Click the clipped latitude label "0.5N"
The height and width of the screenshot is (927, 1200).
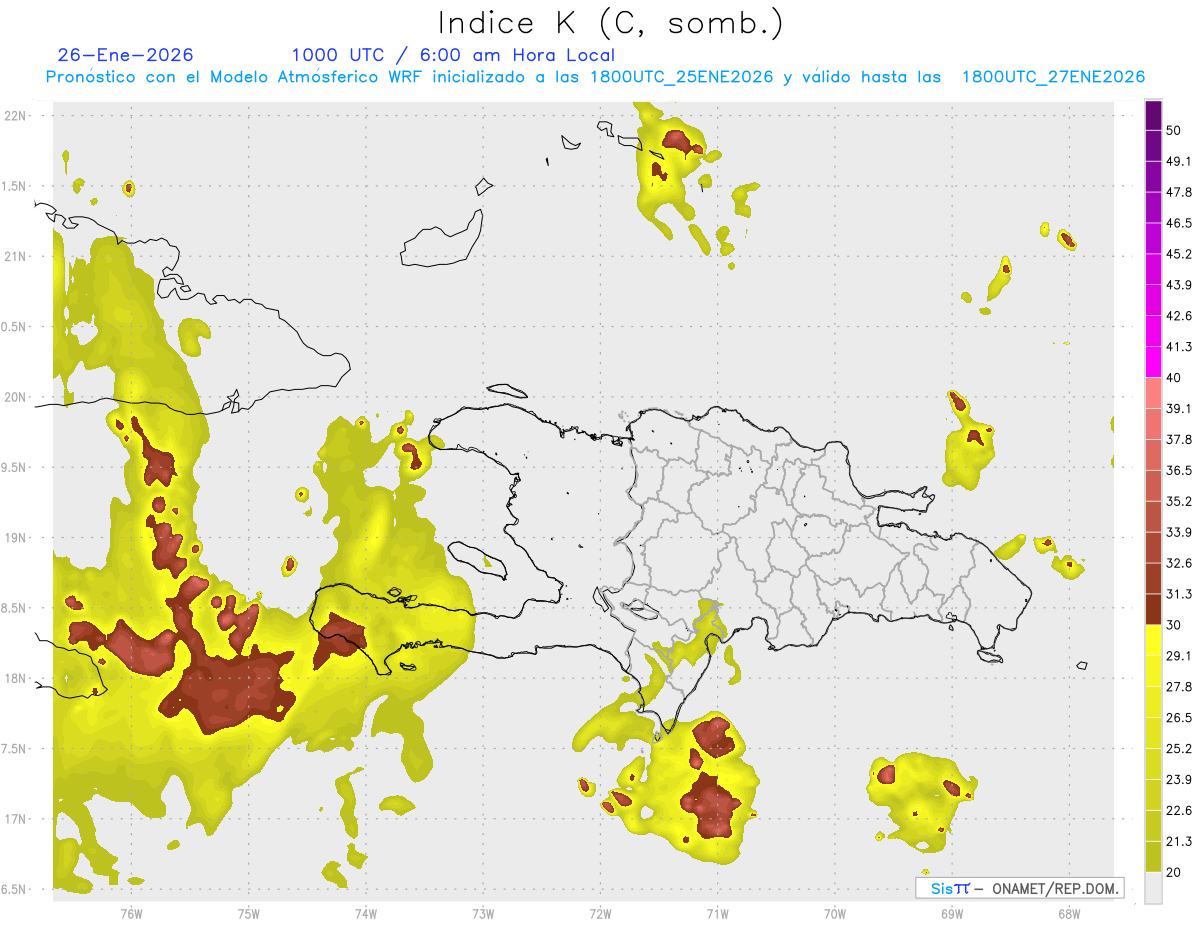15,327
